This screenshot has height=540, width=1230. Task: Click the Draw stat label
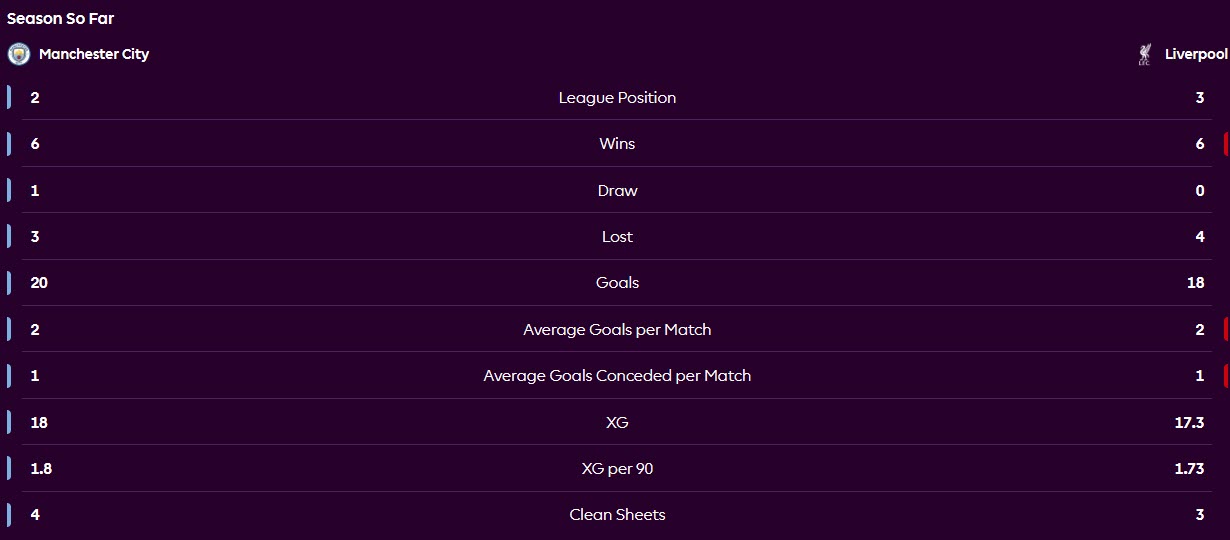pos(617,190)
